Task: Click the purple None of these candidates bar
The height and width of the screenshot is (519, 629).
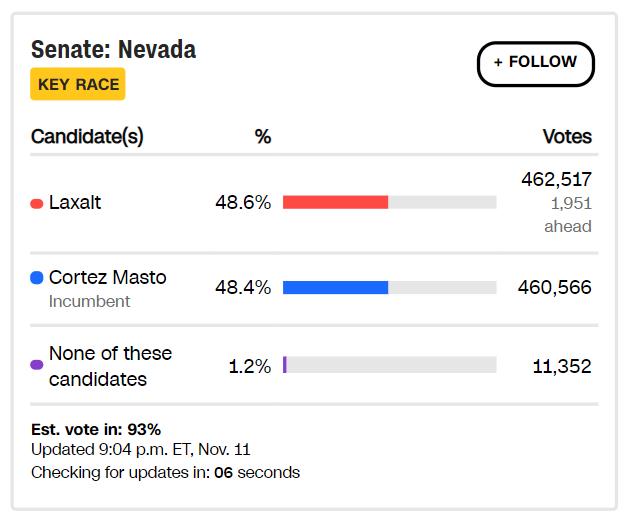Action: [285, 365]
